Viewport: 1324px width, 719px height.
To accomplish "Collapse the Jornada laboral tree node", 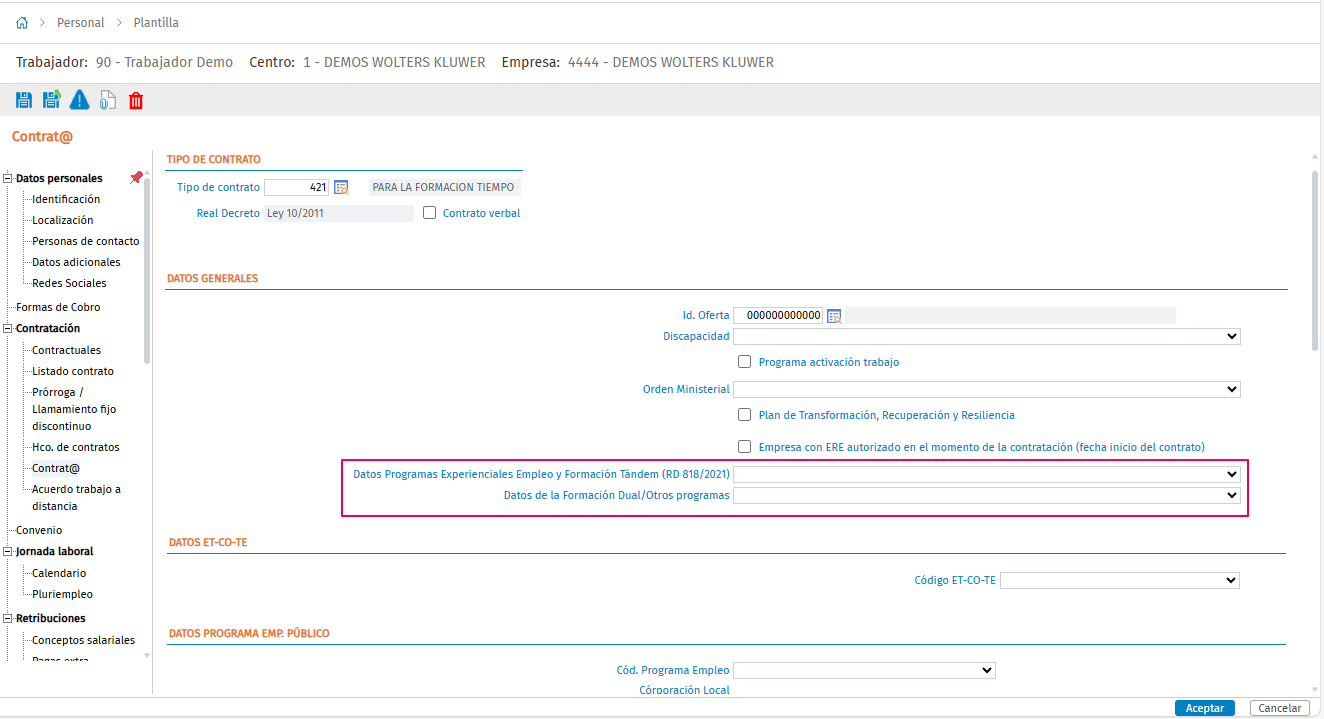I will pos(9,552).
